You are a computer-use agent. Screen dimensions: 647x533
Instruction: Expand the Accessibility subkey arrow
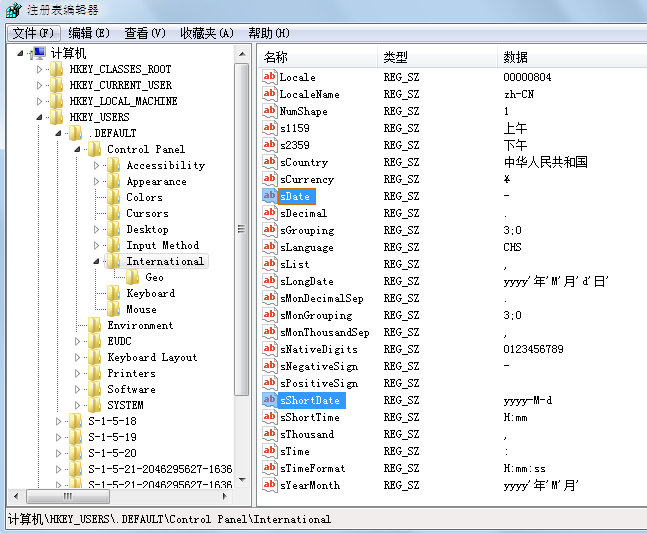pyautogui.click(x=97, y=165)
